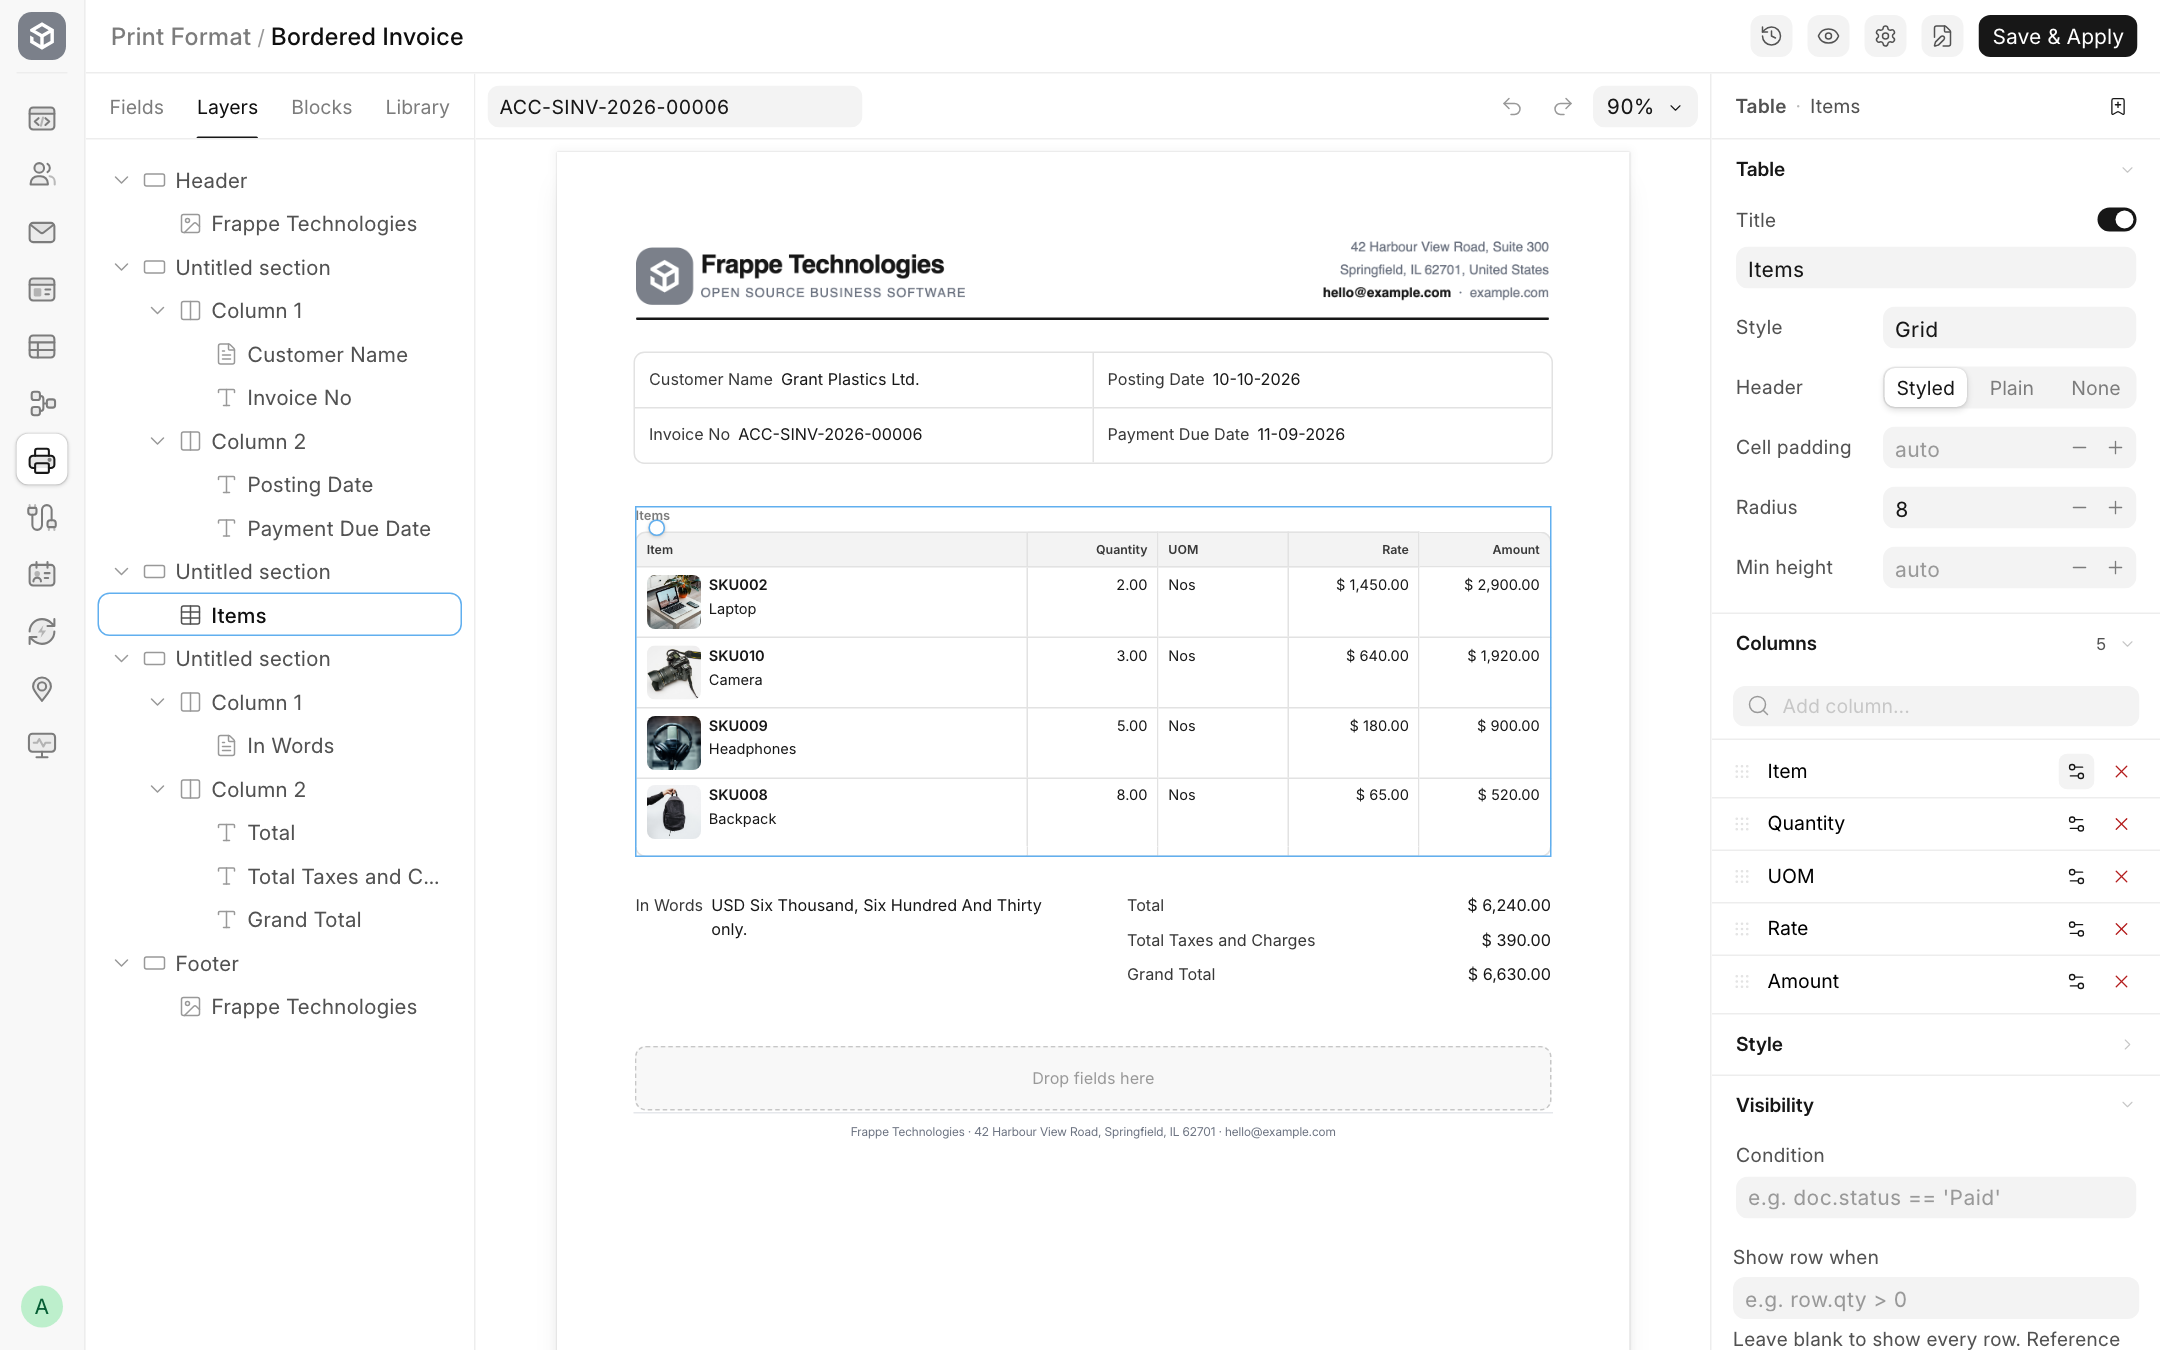
Task: Set header to None
Action: pos(2095,388)
